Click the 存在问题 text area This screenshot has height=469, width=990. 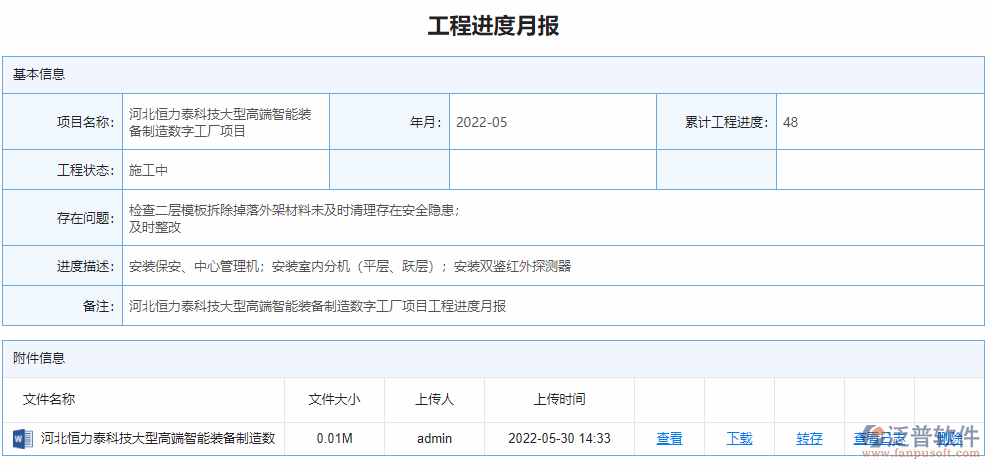pos(294,218)
